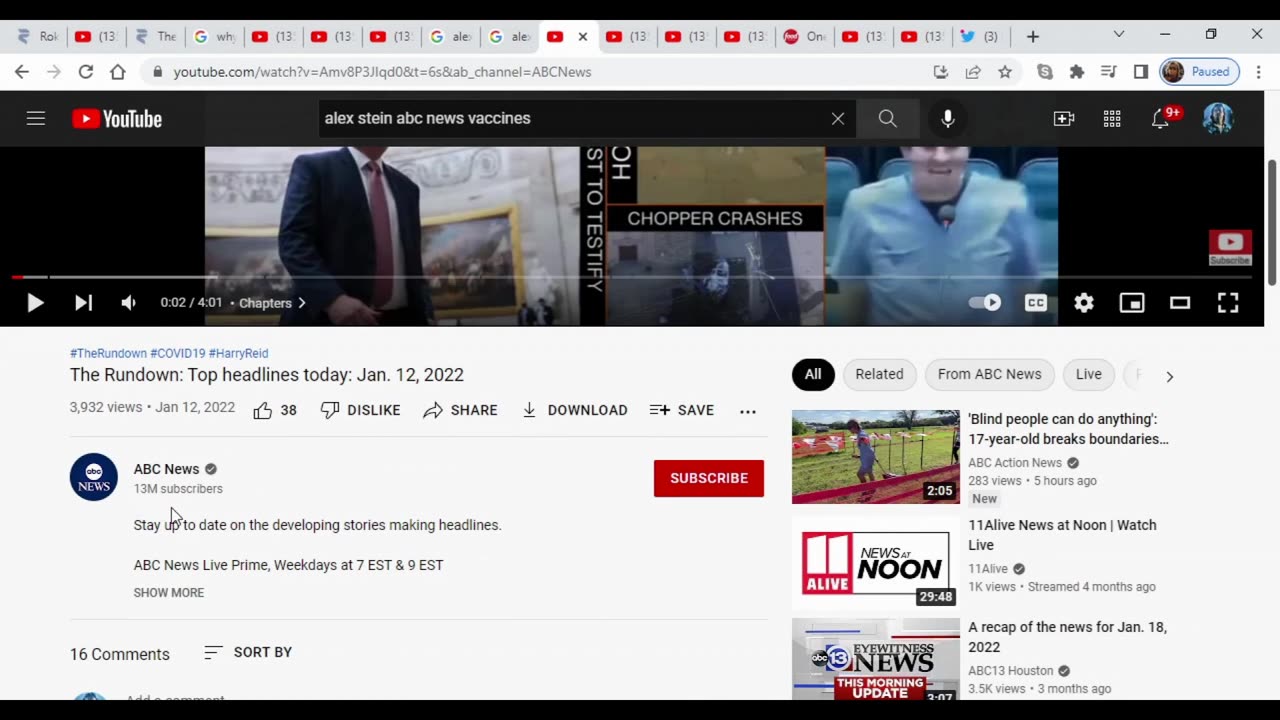Open the player settings gear
The width and height of the screenshot is (1280, 720).
(1084, 303)
